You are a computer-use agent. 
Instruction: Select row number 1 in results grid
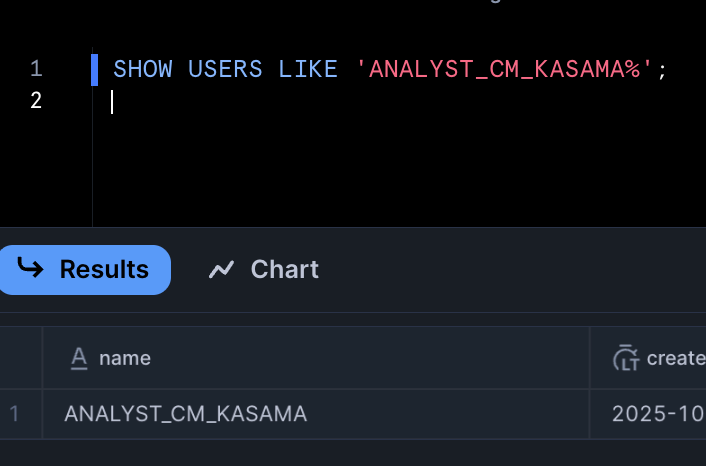14,413
